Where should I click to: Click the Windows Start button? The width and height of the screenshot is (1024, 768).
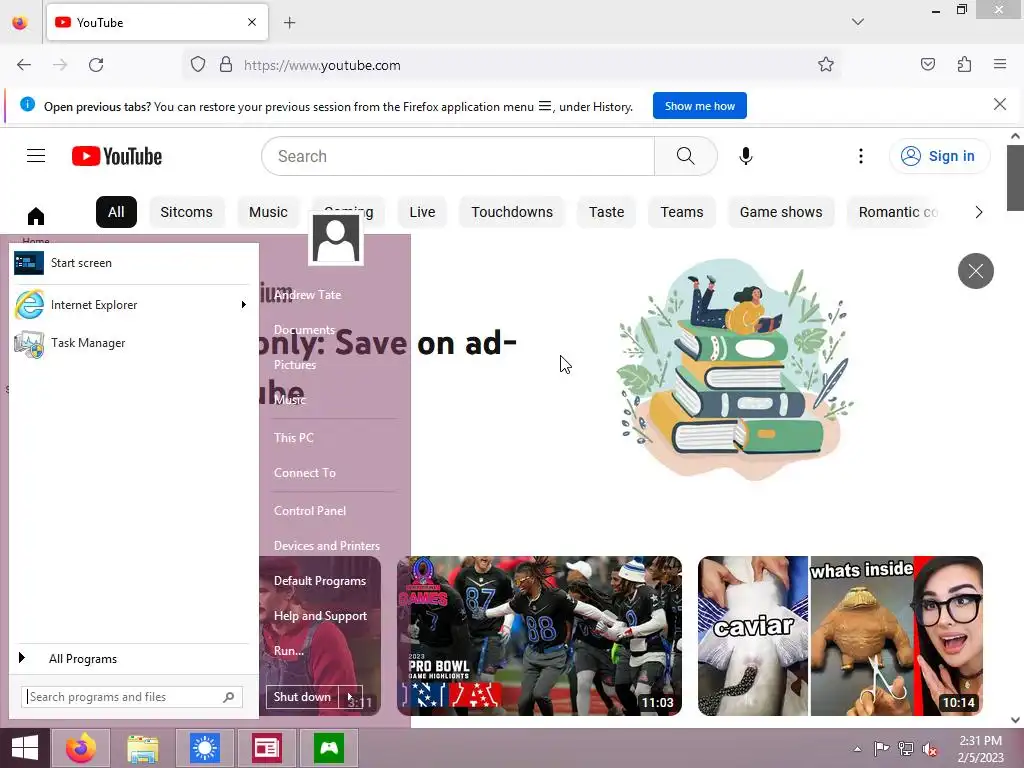coord(25,748)
